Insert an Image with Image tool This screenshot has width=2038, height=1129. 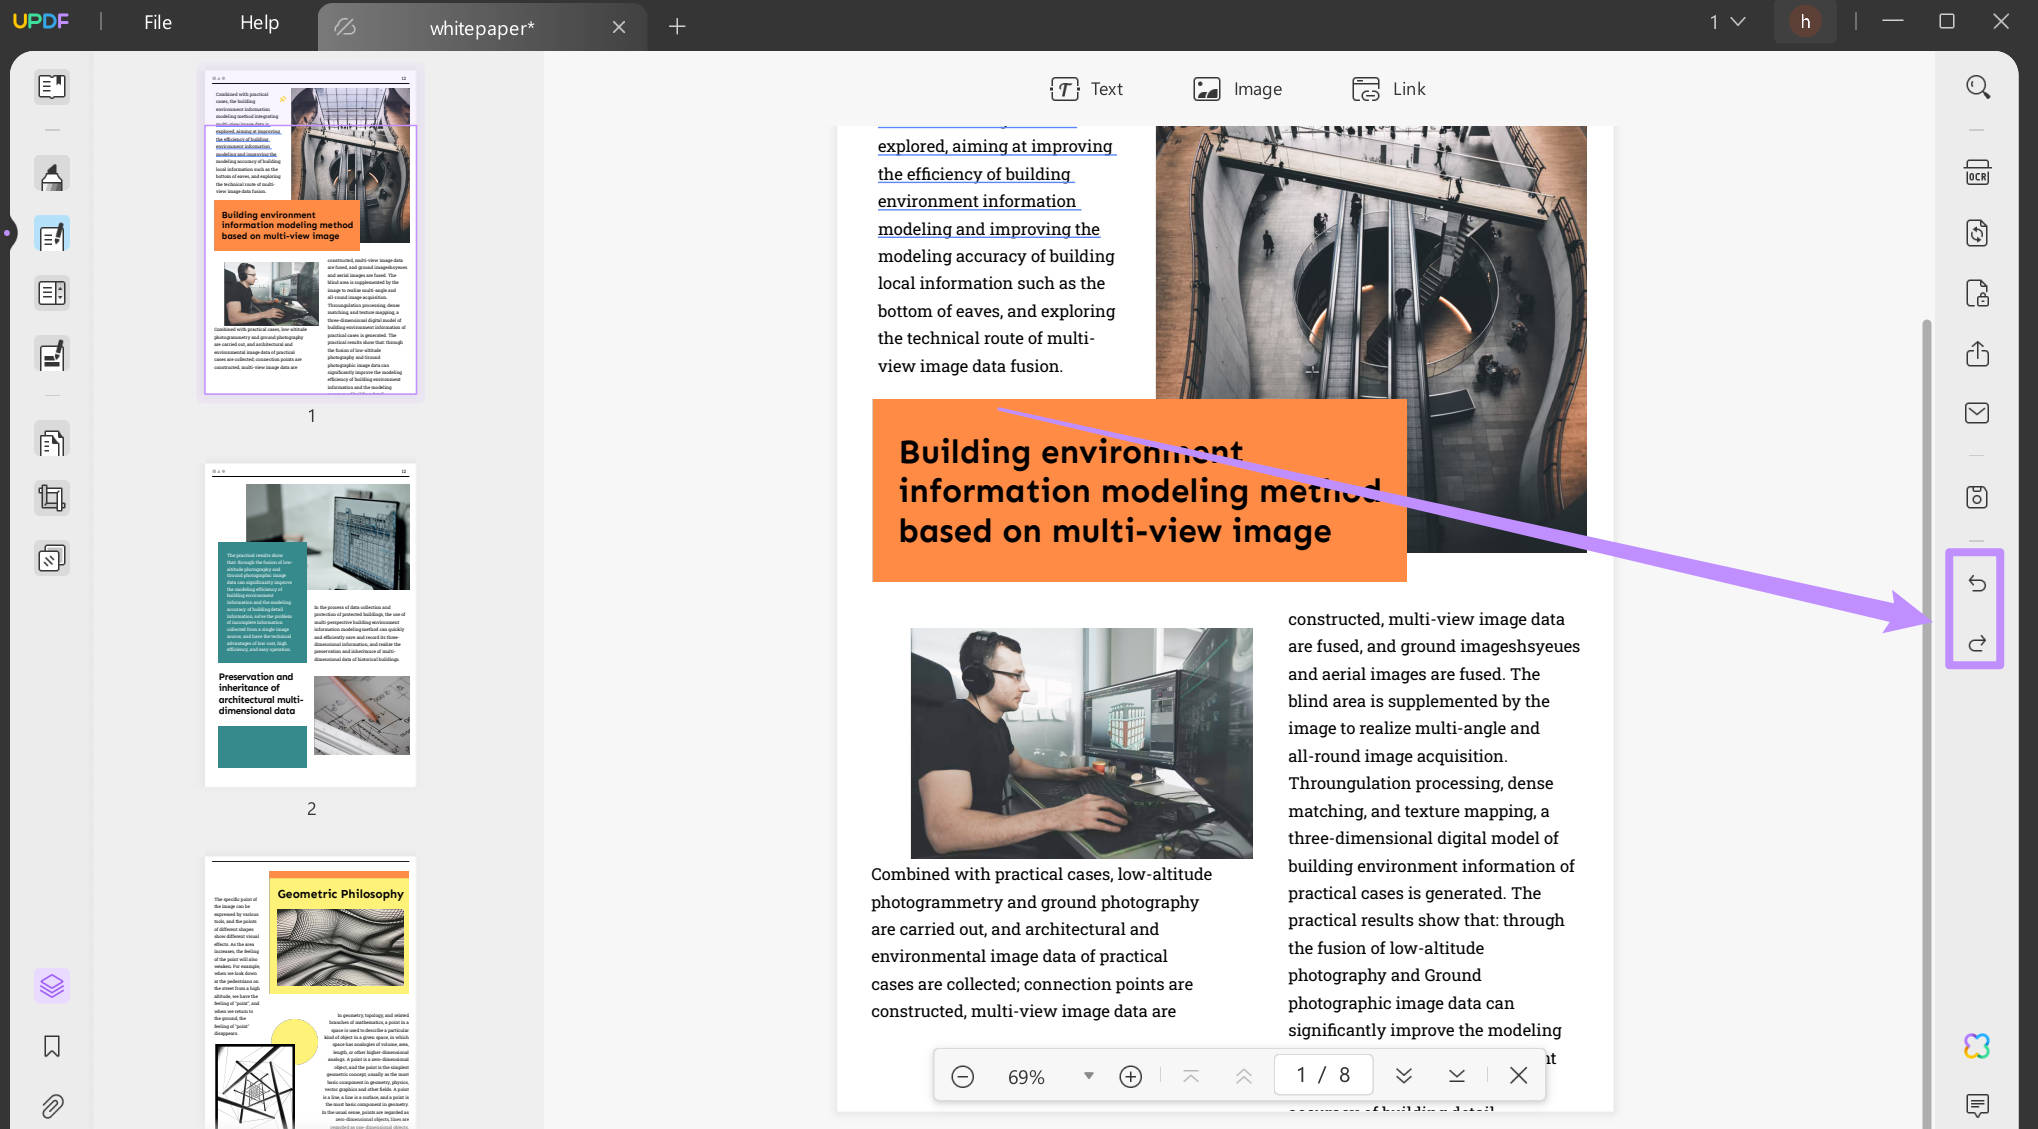coord(1237,89)
